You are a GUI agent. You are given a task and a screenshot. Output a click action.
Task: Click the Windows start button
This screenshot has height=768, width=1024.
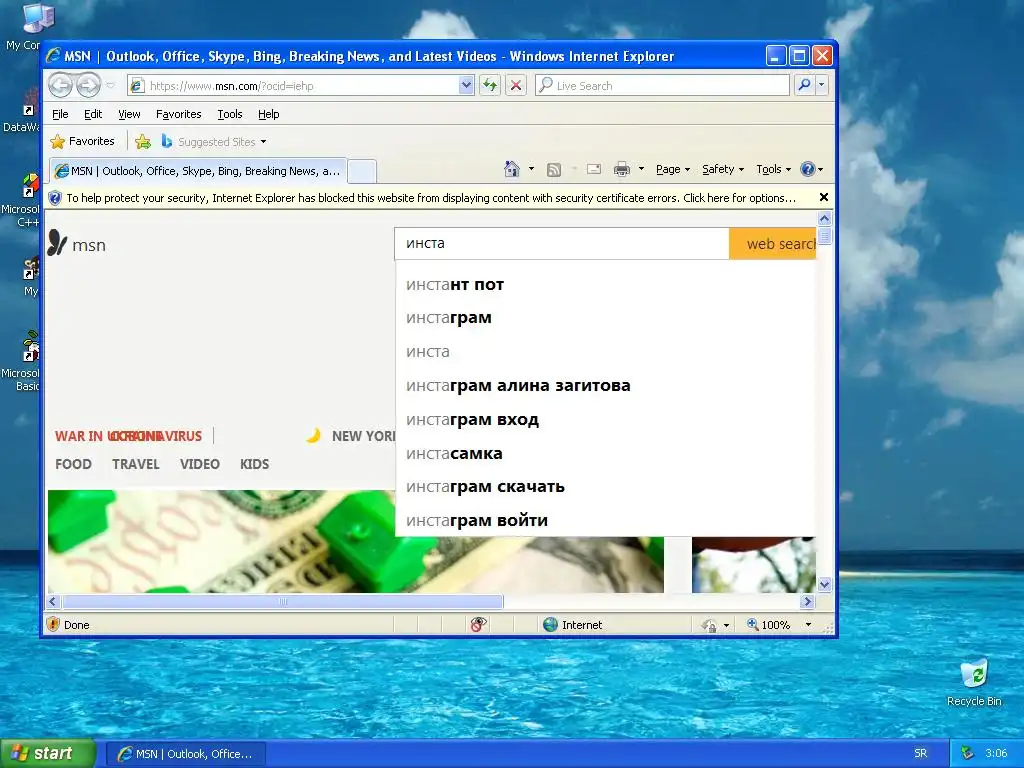pos(47,754)
